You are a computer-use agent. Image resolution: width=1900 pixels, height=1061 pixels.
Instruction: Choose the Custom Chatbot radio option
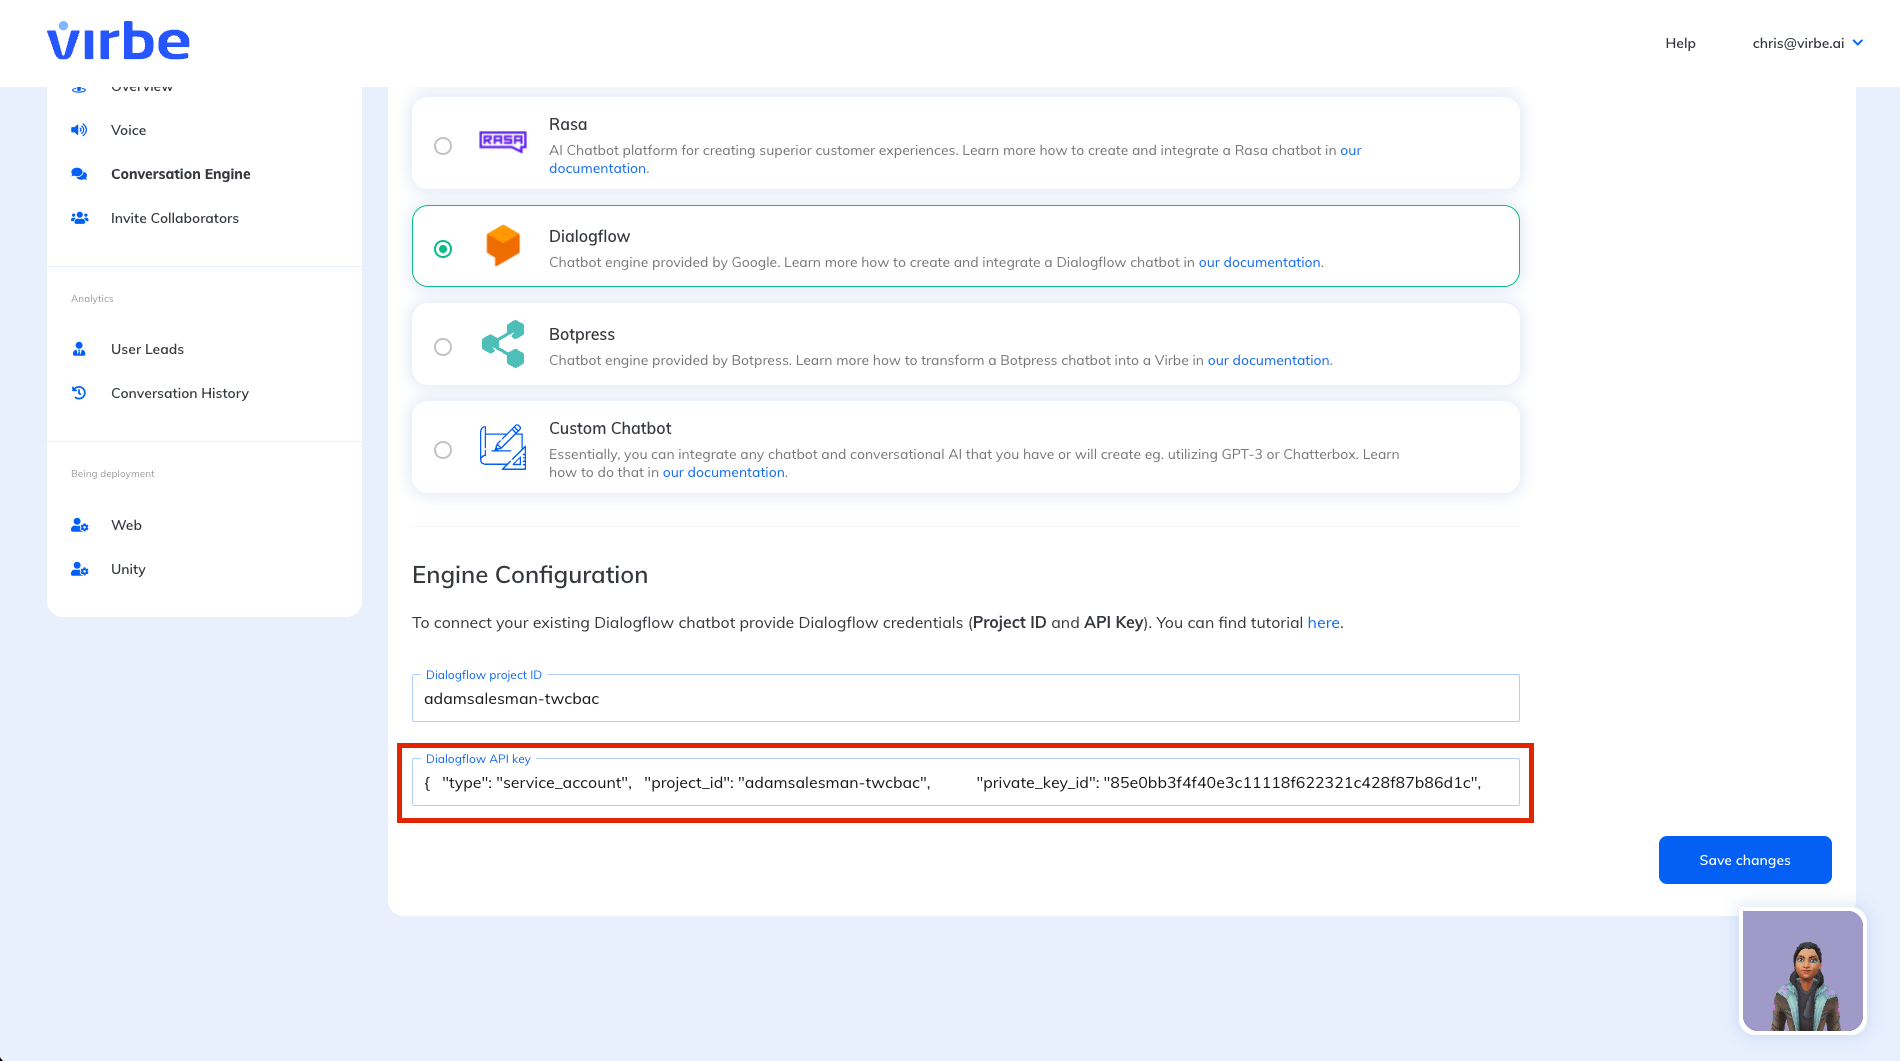point(443,450)
